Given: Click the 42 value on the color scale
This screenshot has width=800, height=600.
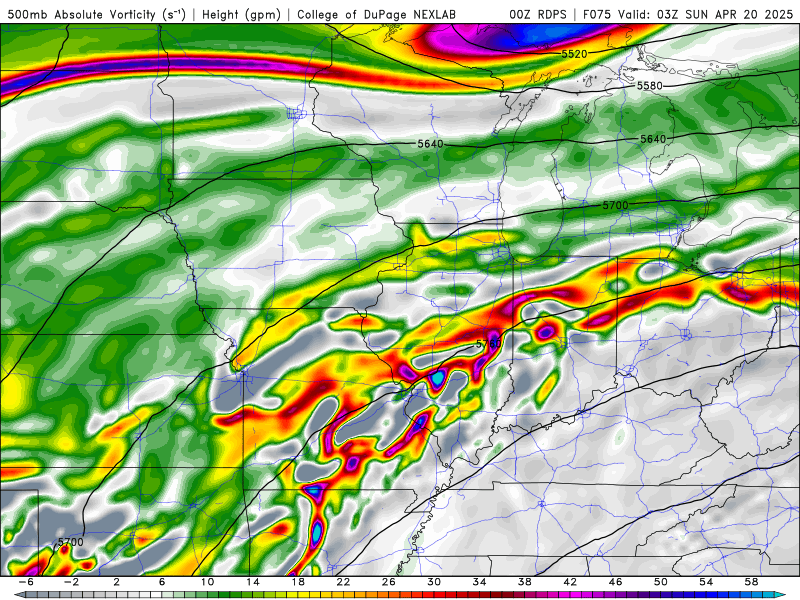Looking at the screenshot, I should pyautogui.click(x=570, y=582).
